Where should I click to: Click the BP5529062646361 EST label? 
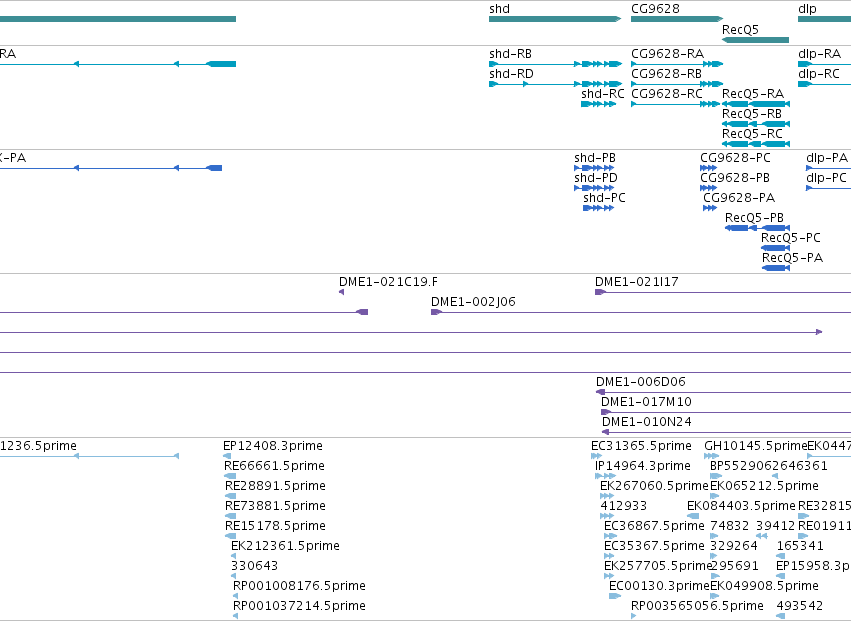(769, 466)
